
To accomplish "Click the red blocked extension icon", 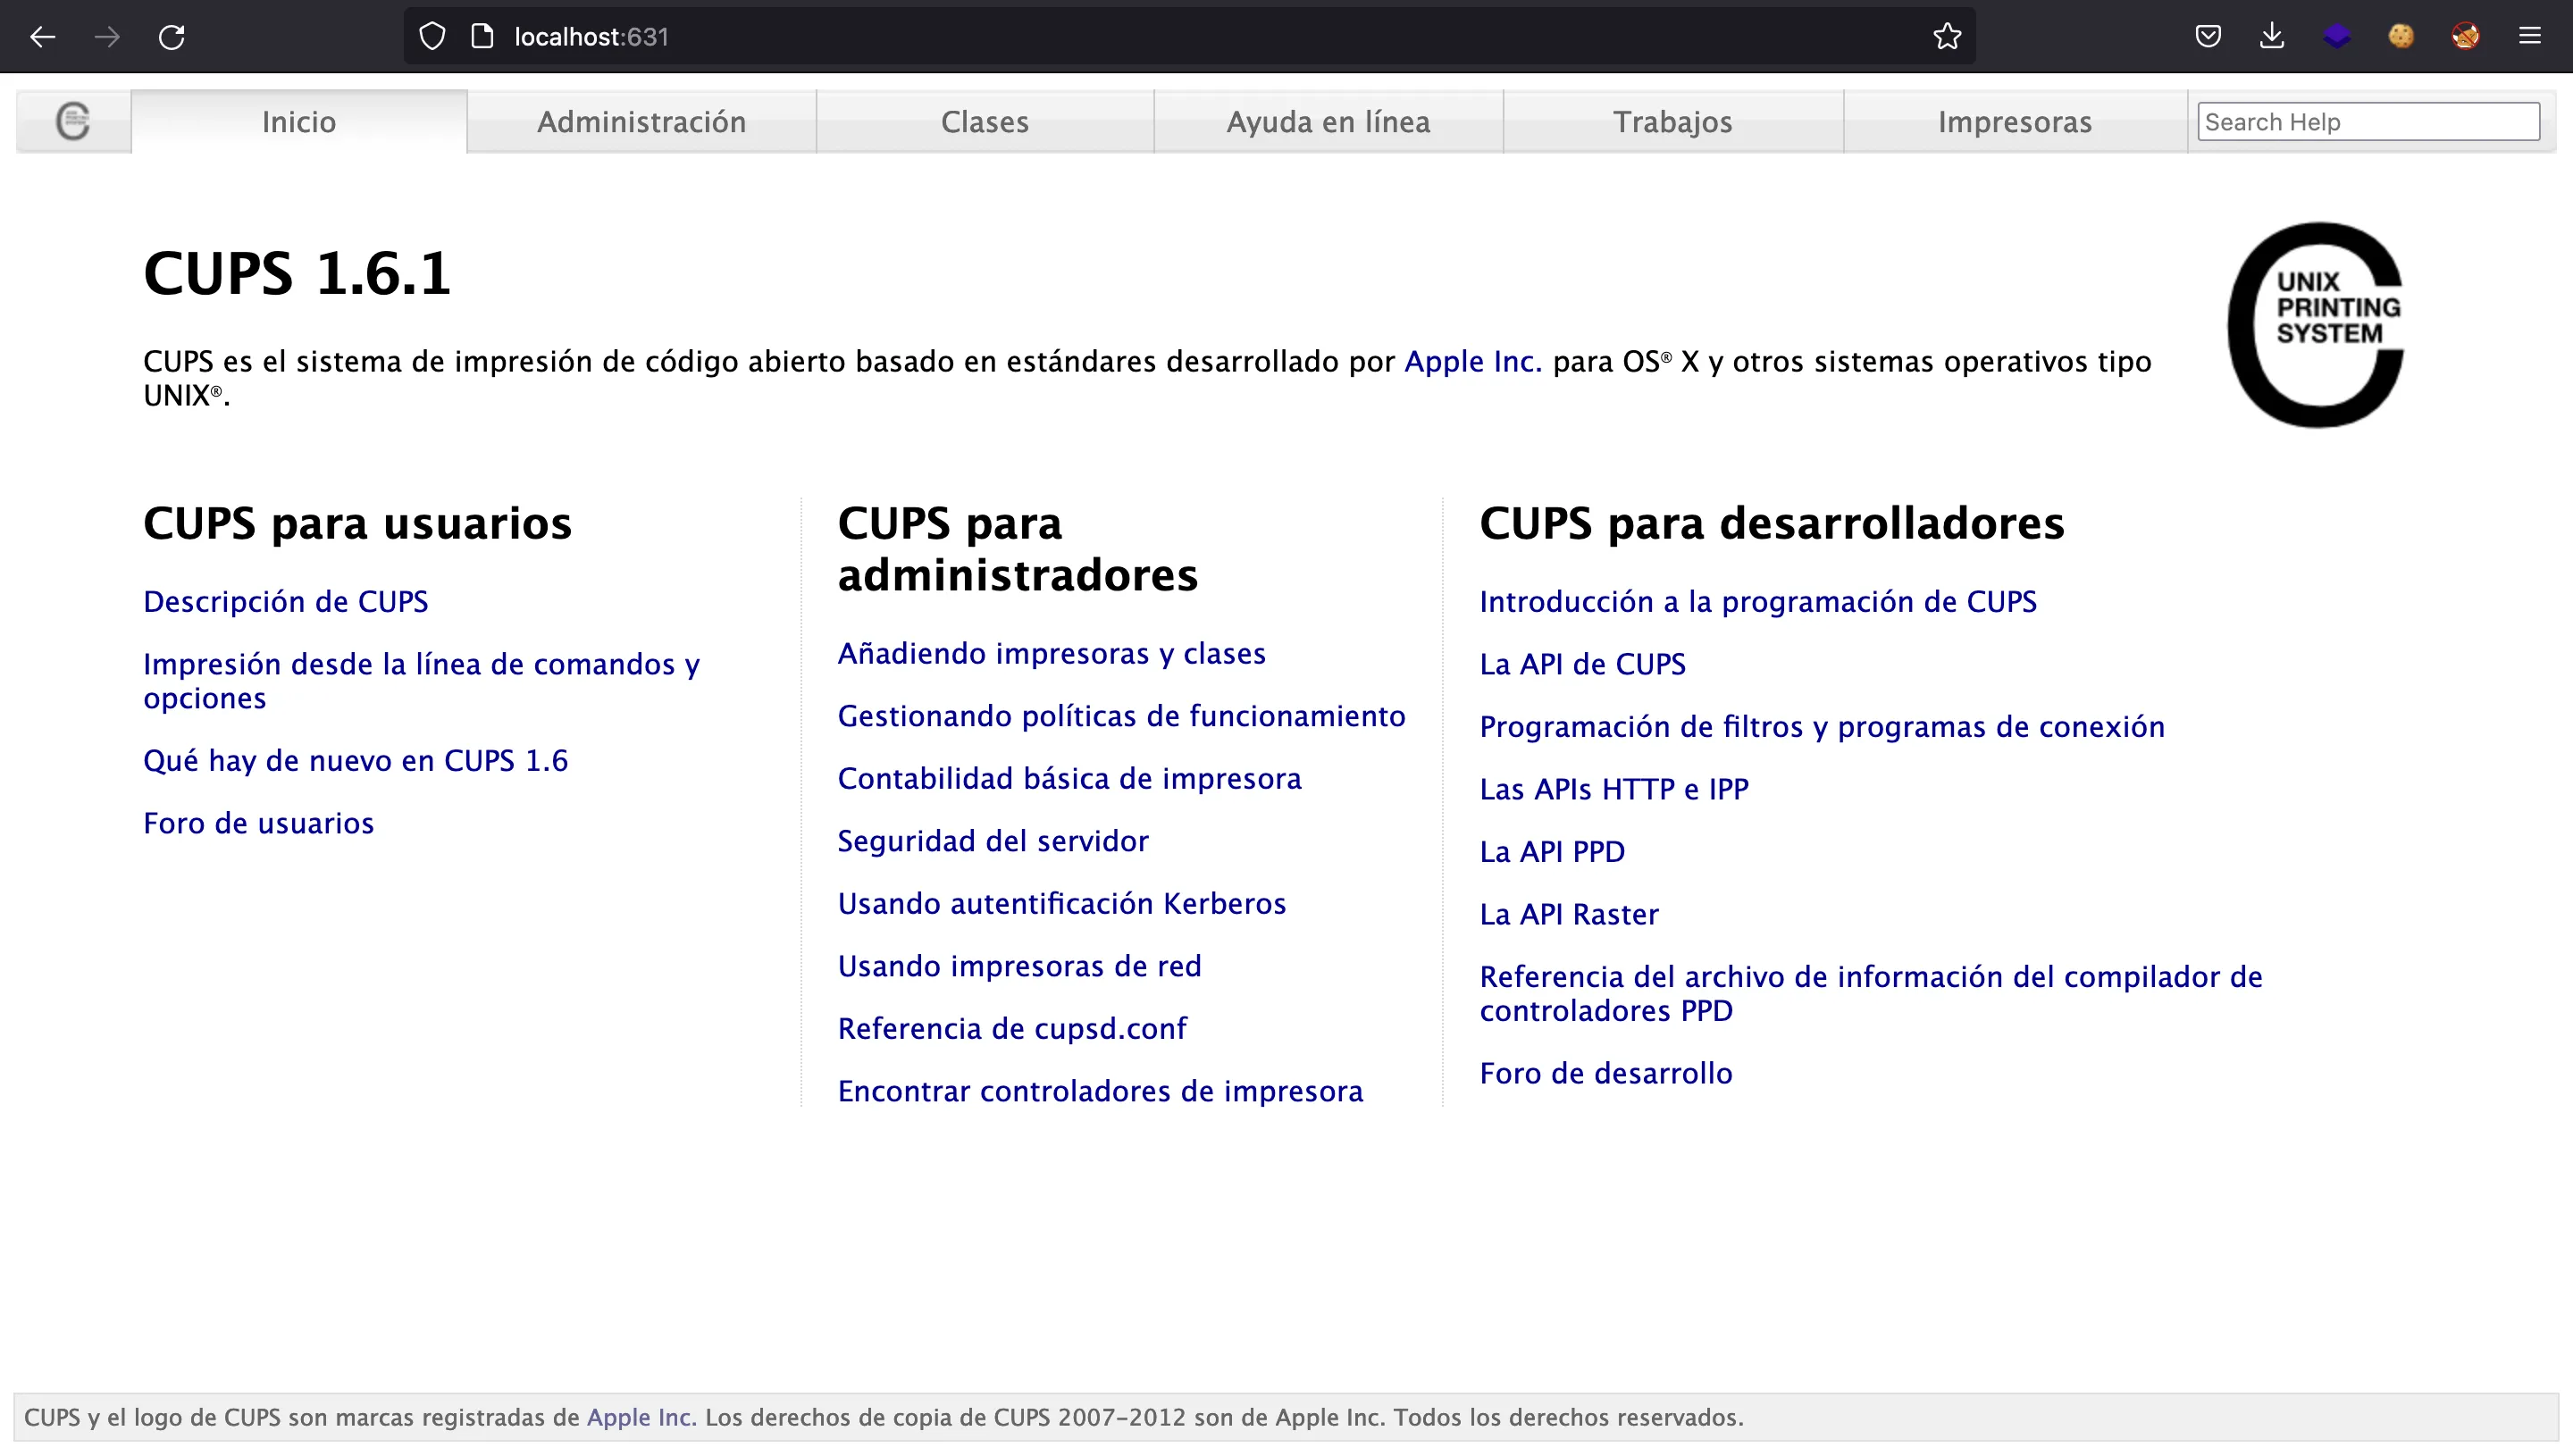I will pyautogui.click(x=2465, y=37).
